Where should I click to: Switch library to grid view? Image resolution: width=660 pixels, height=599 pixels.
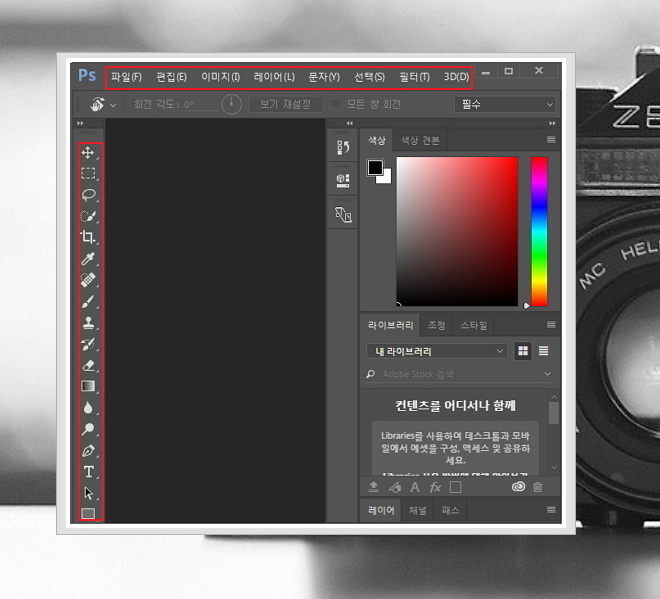pos(523,351)
